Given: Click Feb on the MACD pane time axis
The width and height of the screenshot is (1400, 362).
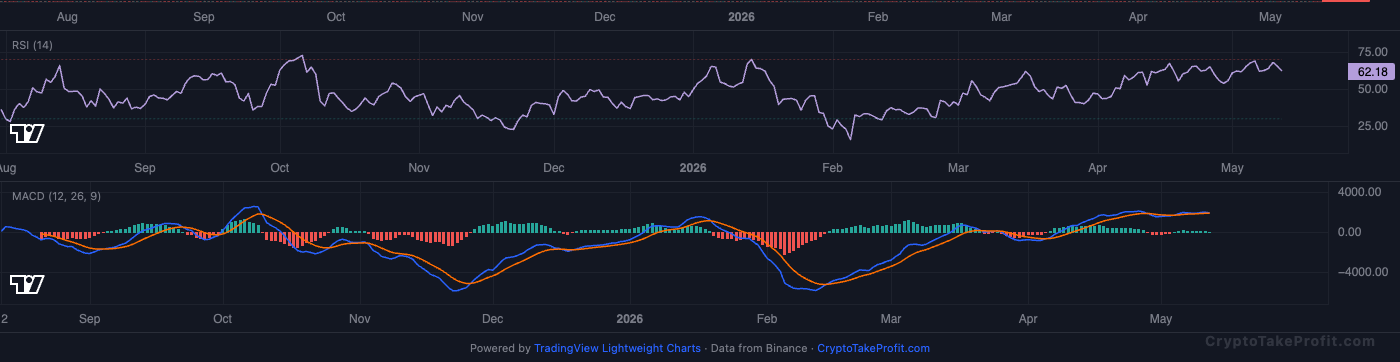Looking at the screenshot, I should point(767,319).
